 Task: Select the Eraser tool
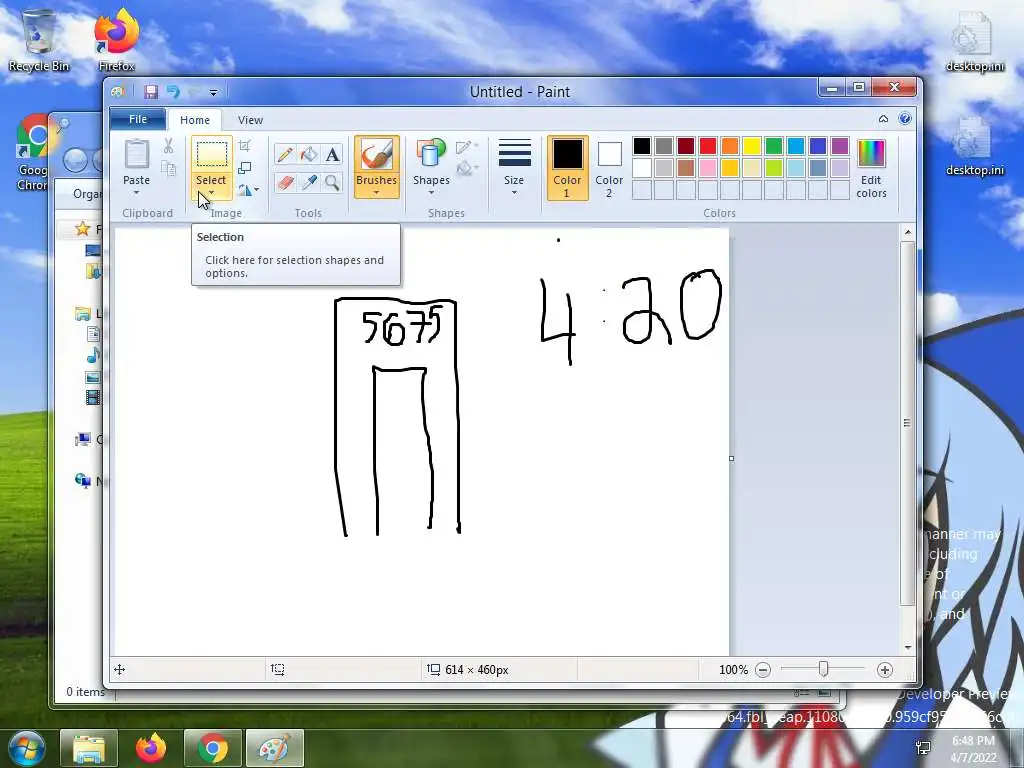tap(285, 182)
